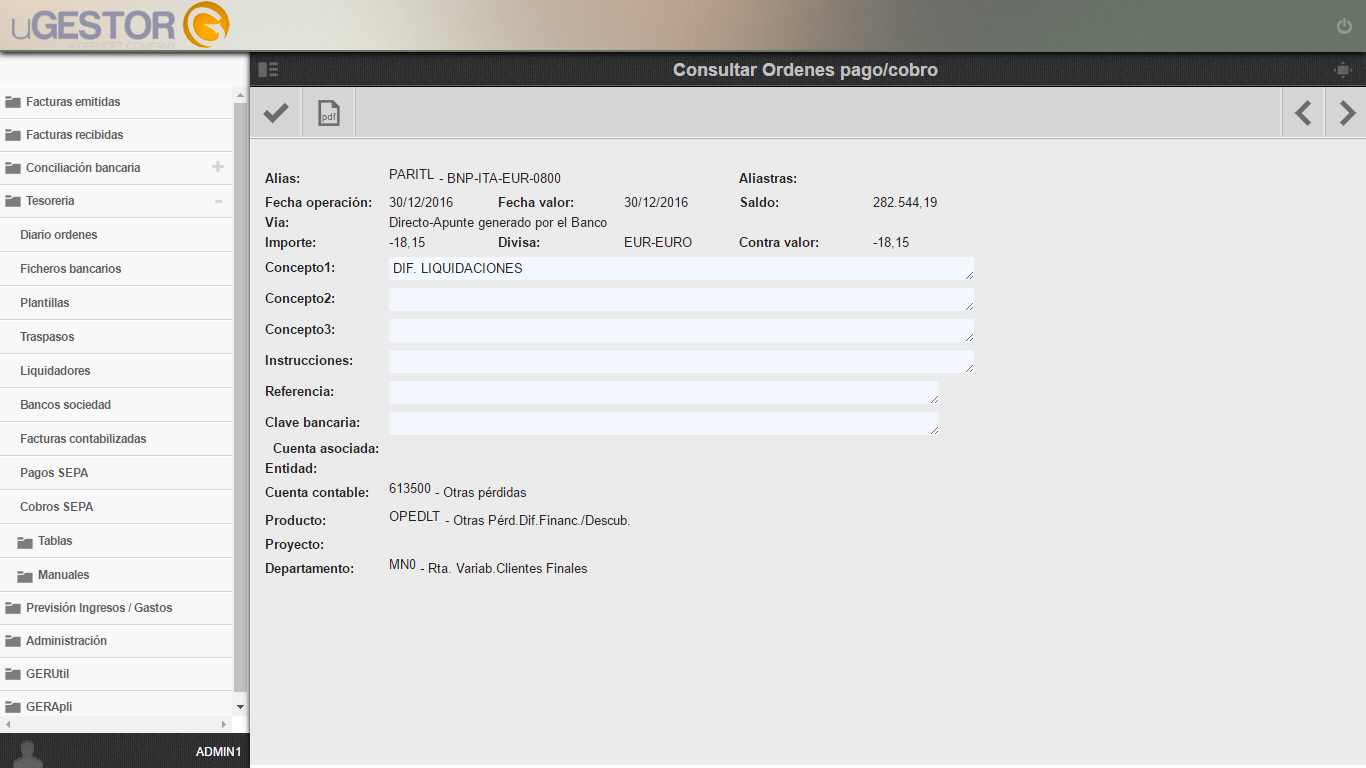Open GERApli folder

pyautogui.click(x=117, y=706)
